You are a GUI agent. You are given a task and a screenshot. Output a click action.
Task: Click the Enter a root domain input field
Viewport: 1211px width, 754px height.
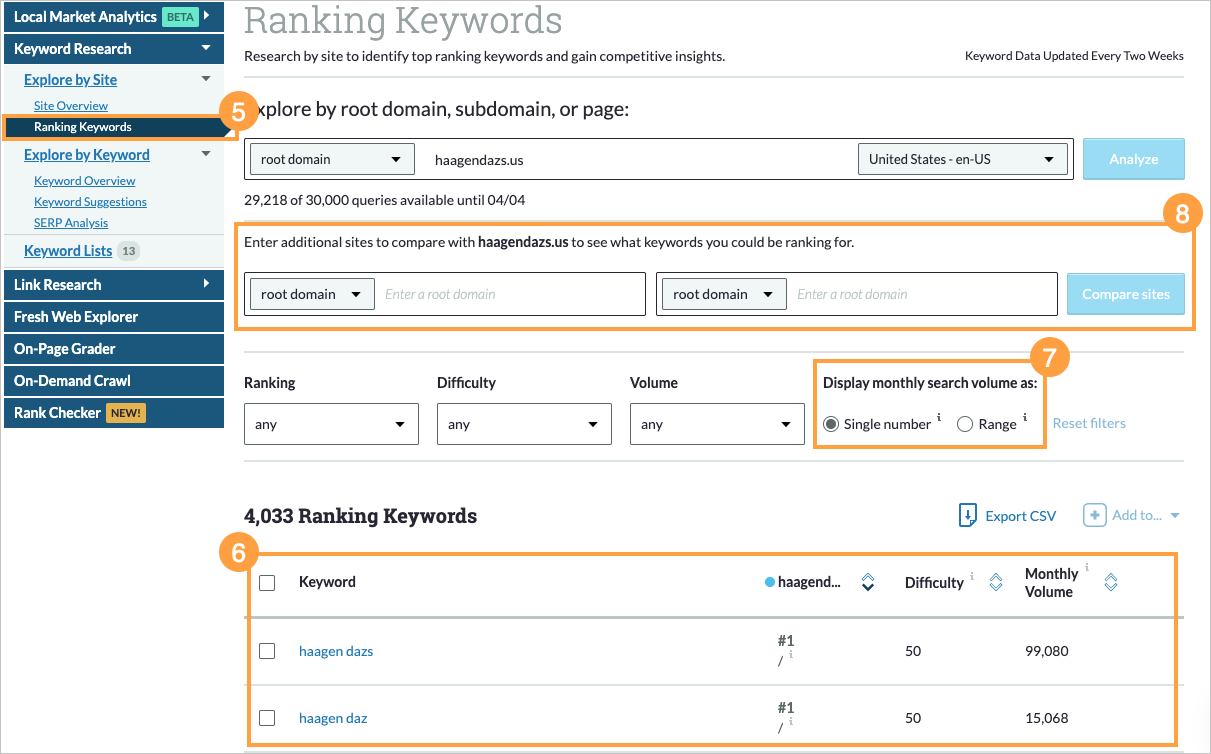point(510,293)
